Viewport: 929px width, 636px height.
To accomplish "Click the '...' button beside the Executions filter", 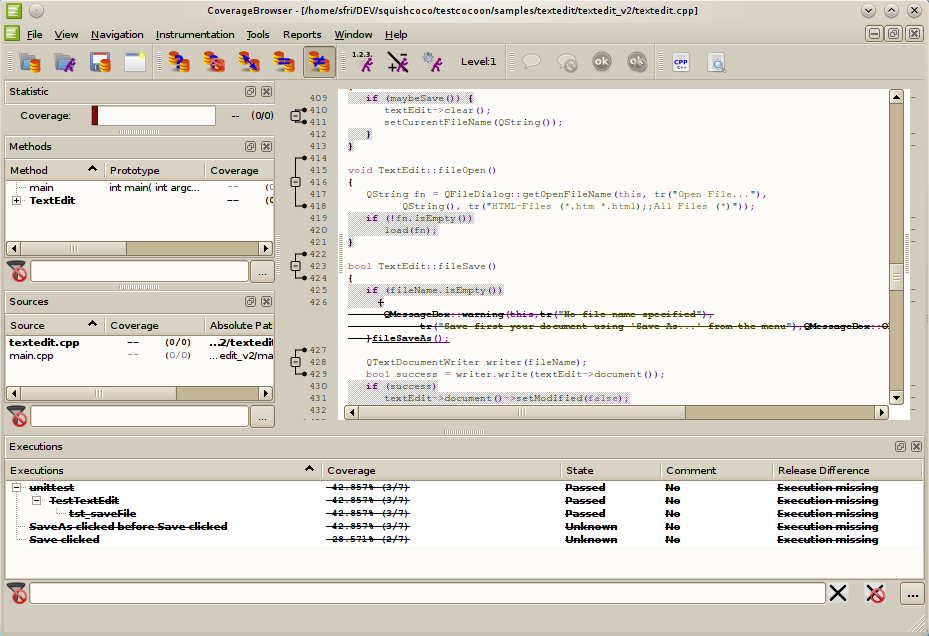I will tap(911, 593).
